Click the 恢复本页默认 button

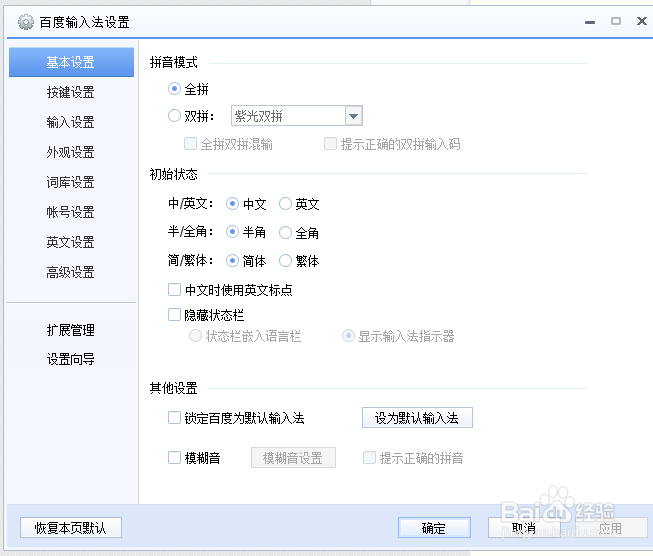point(71,528)
